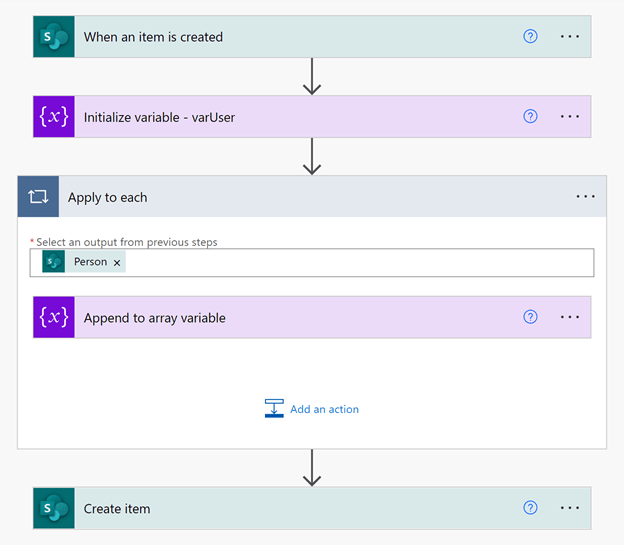Open ellipsis menu on Initialize variable step
The image size is (624, 545).
pyautogui.click(x=570, y=117)
